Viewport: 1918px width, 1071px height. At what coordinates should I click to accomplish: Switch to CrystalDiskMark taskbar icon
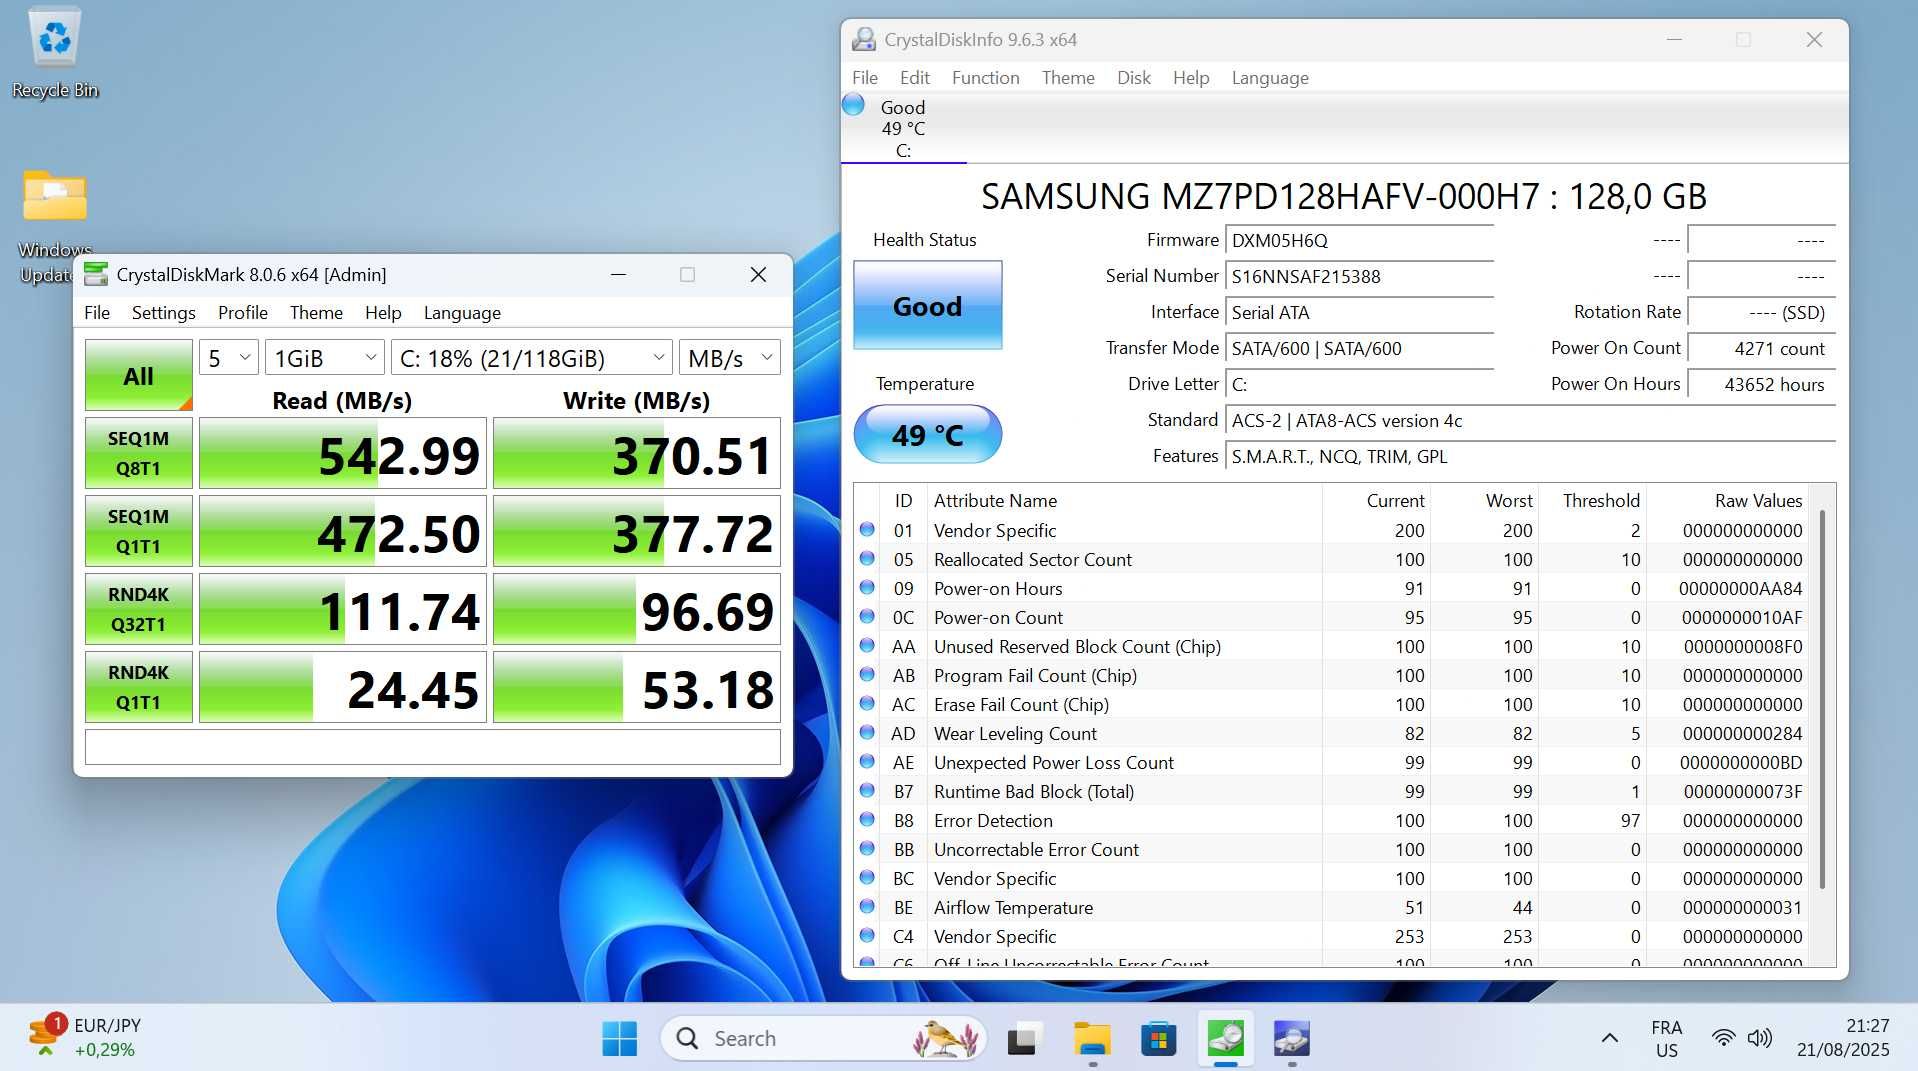(1226, 1039)
